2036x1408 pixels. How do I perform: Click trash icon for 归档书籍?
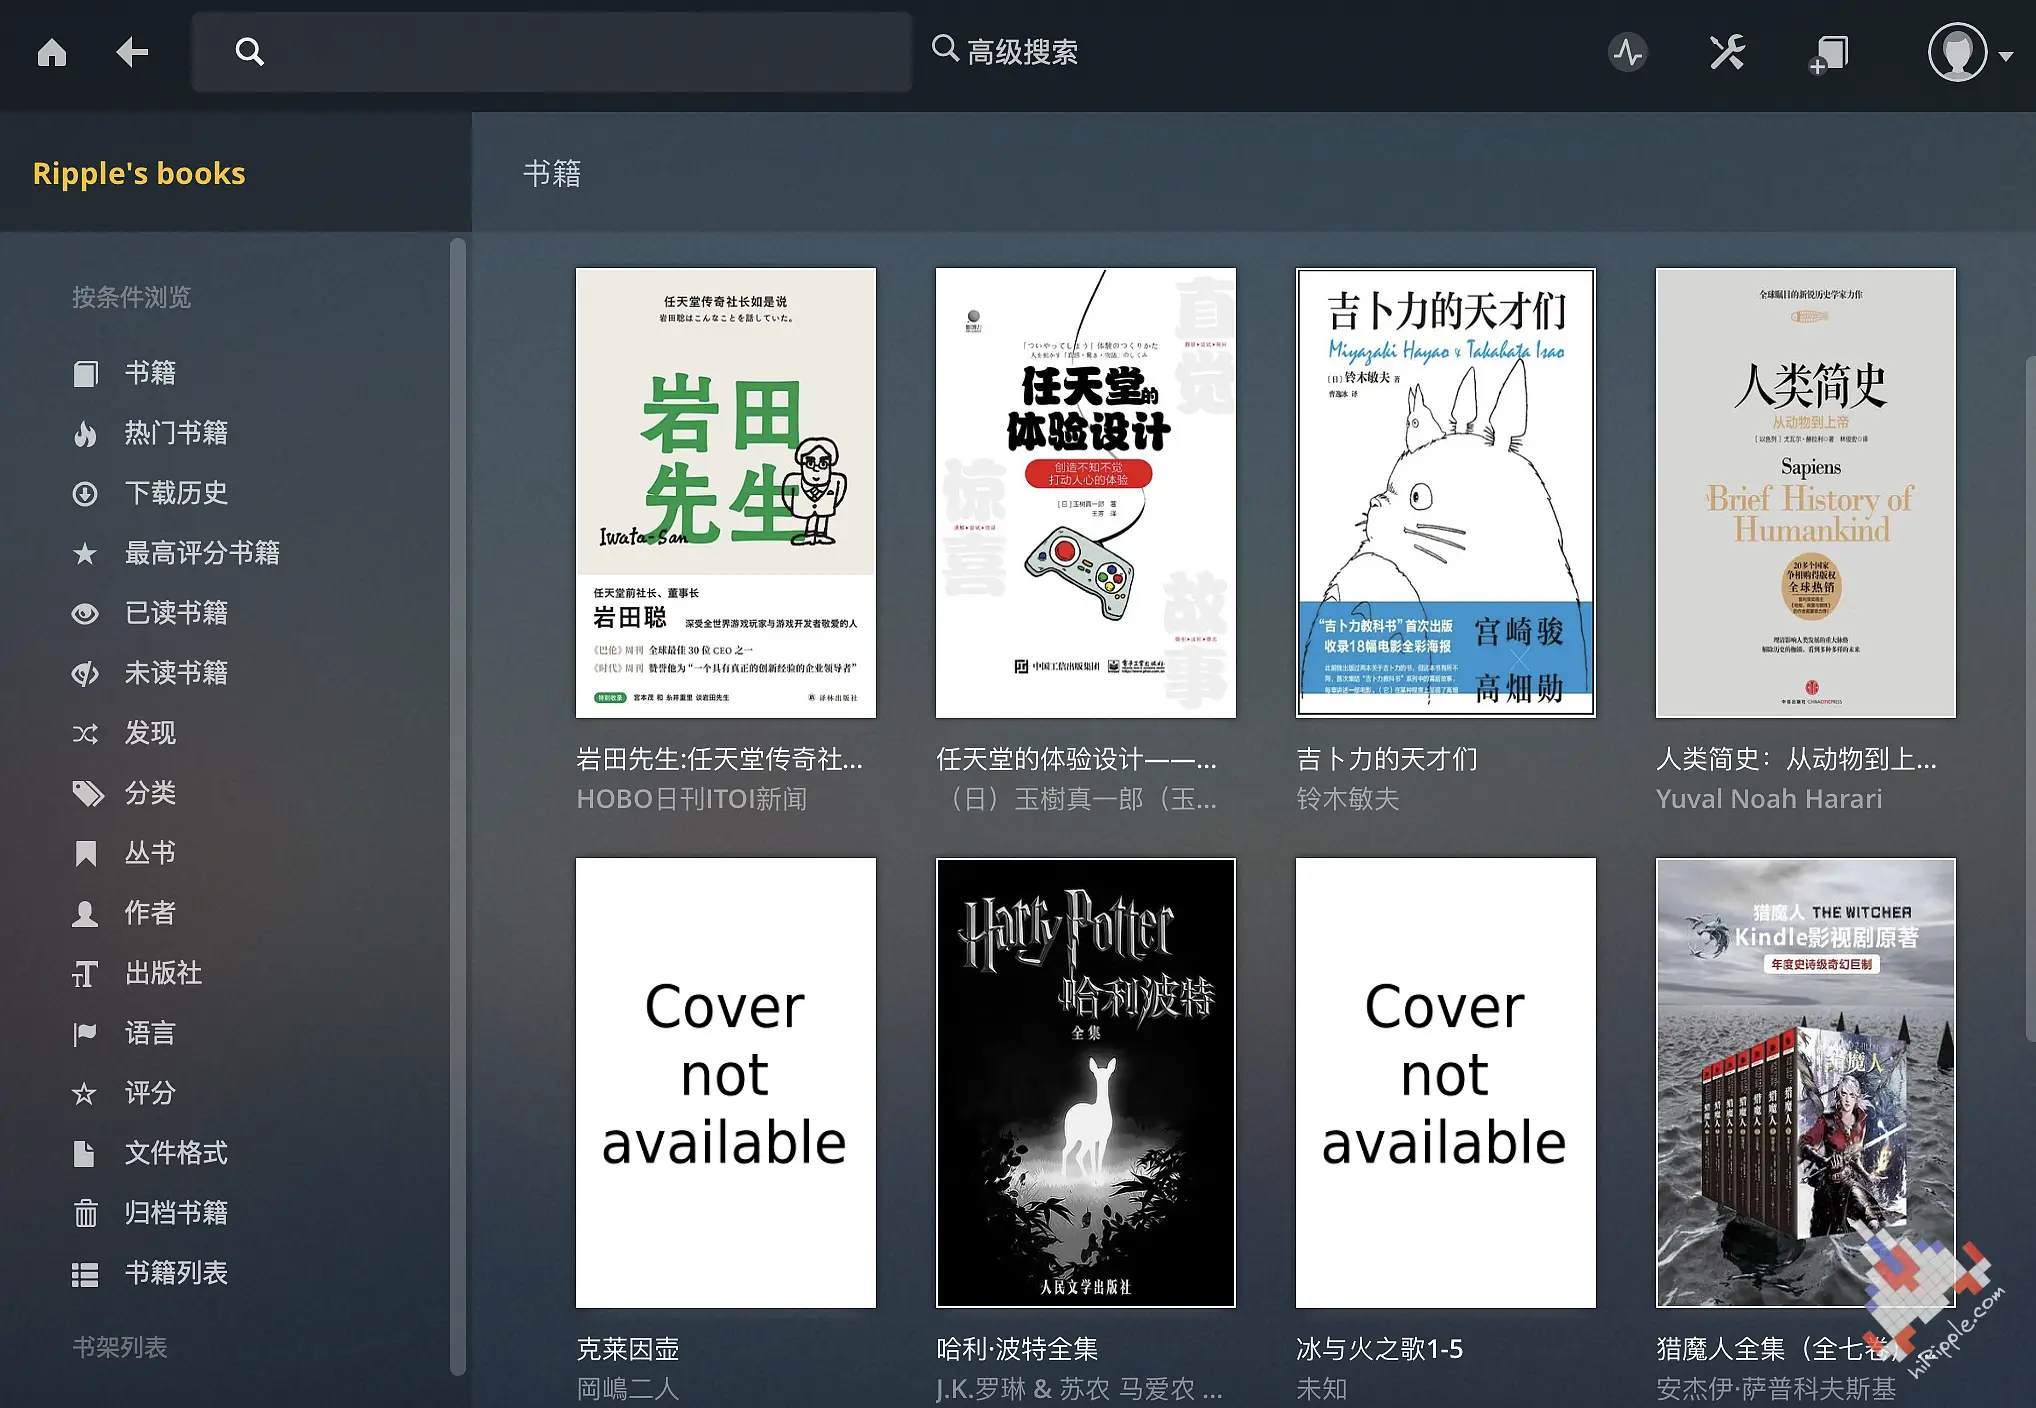tap(86, 1213)
